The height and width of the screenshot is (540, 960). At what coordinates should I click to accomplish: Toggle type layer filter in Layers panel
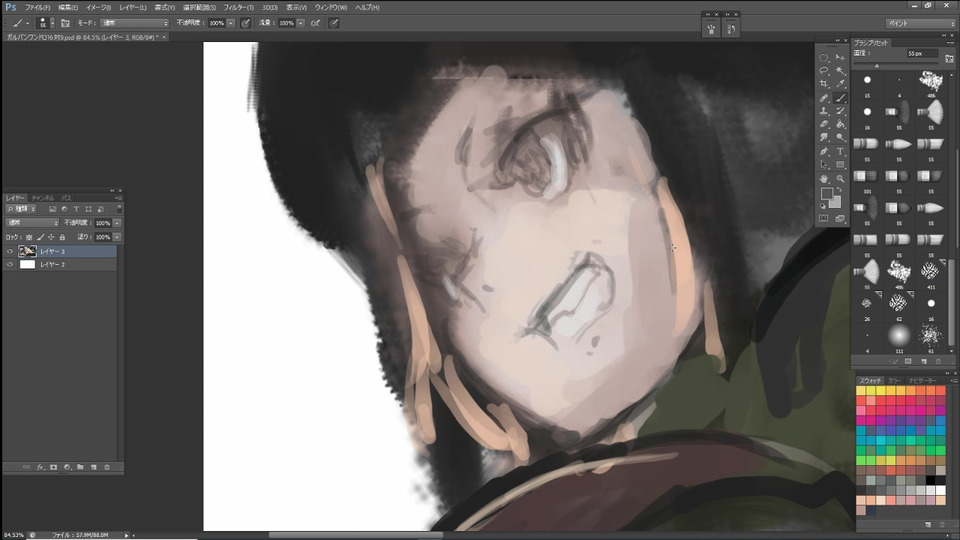coord(76,209)
